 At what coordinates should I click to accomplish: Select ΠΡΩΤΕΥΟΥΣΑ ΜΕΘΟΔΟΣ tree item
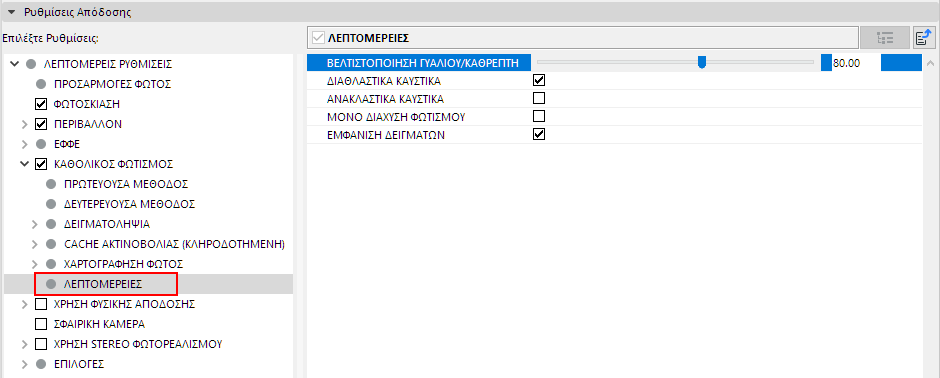point(125,184)
